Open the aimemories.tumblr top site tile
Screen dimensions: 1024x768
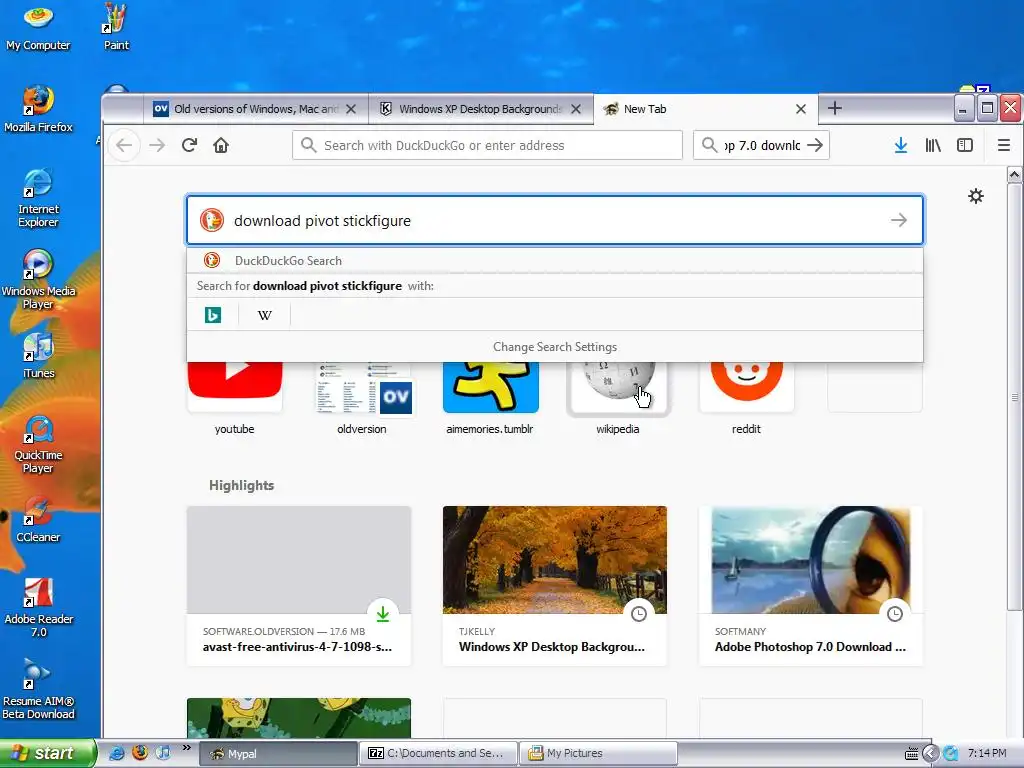point(490,398)
